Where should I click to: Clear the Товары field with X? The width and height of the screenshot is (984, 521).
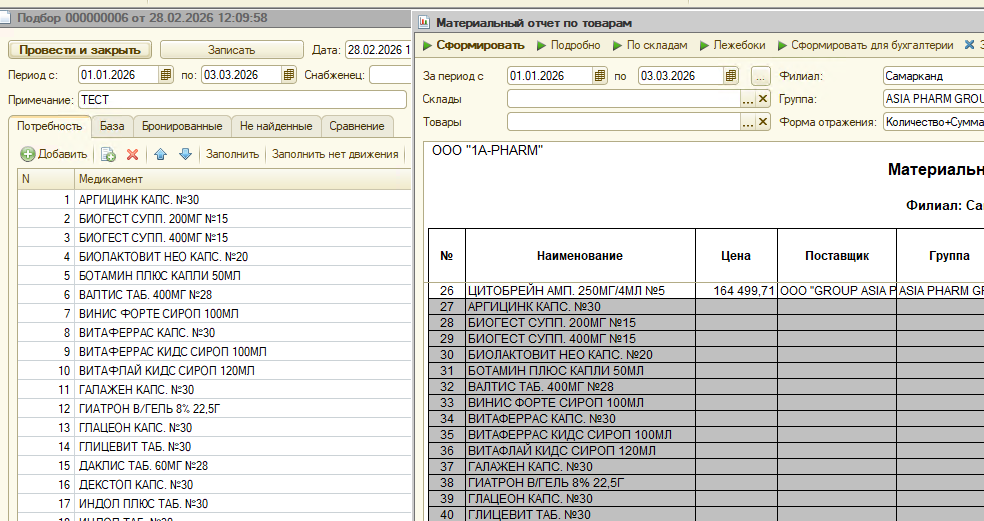(762, 122)
